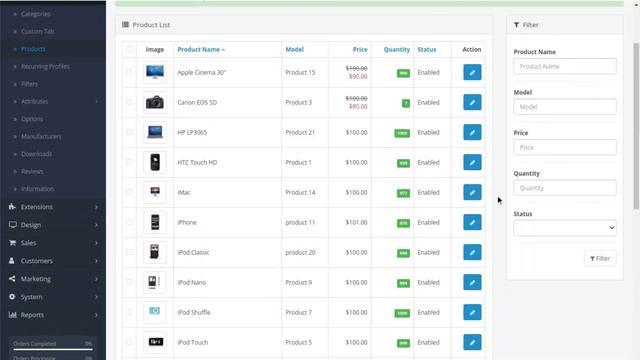Click the Product List panel list icon
The image size is (640, 360).
(x=125, y=25)
